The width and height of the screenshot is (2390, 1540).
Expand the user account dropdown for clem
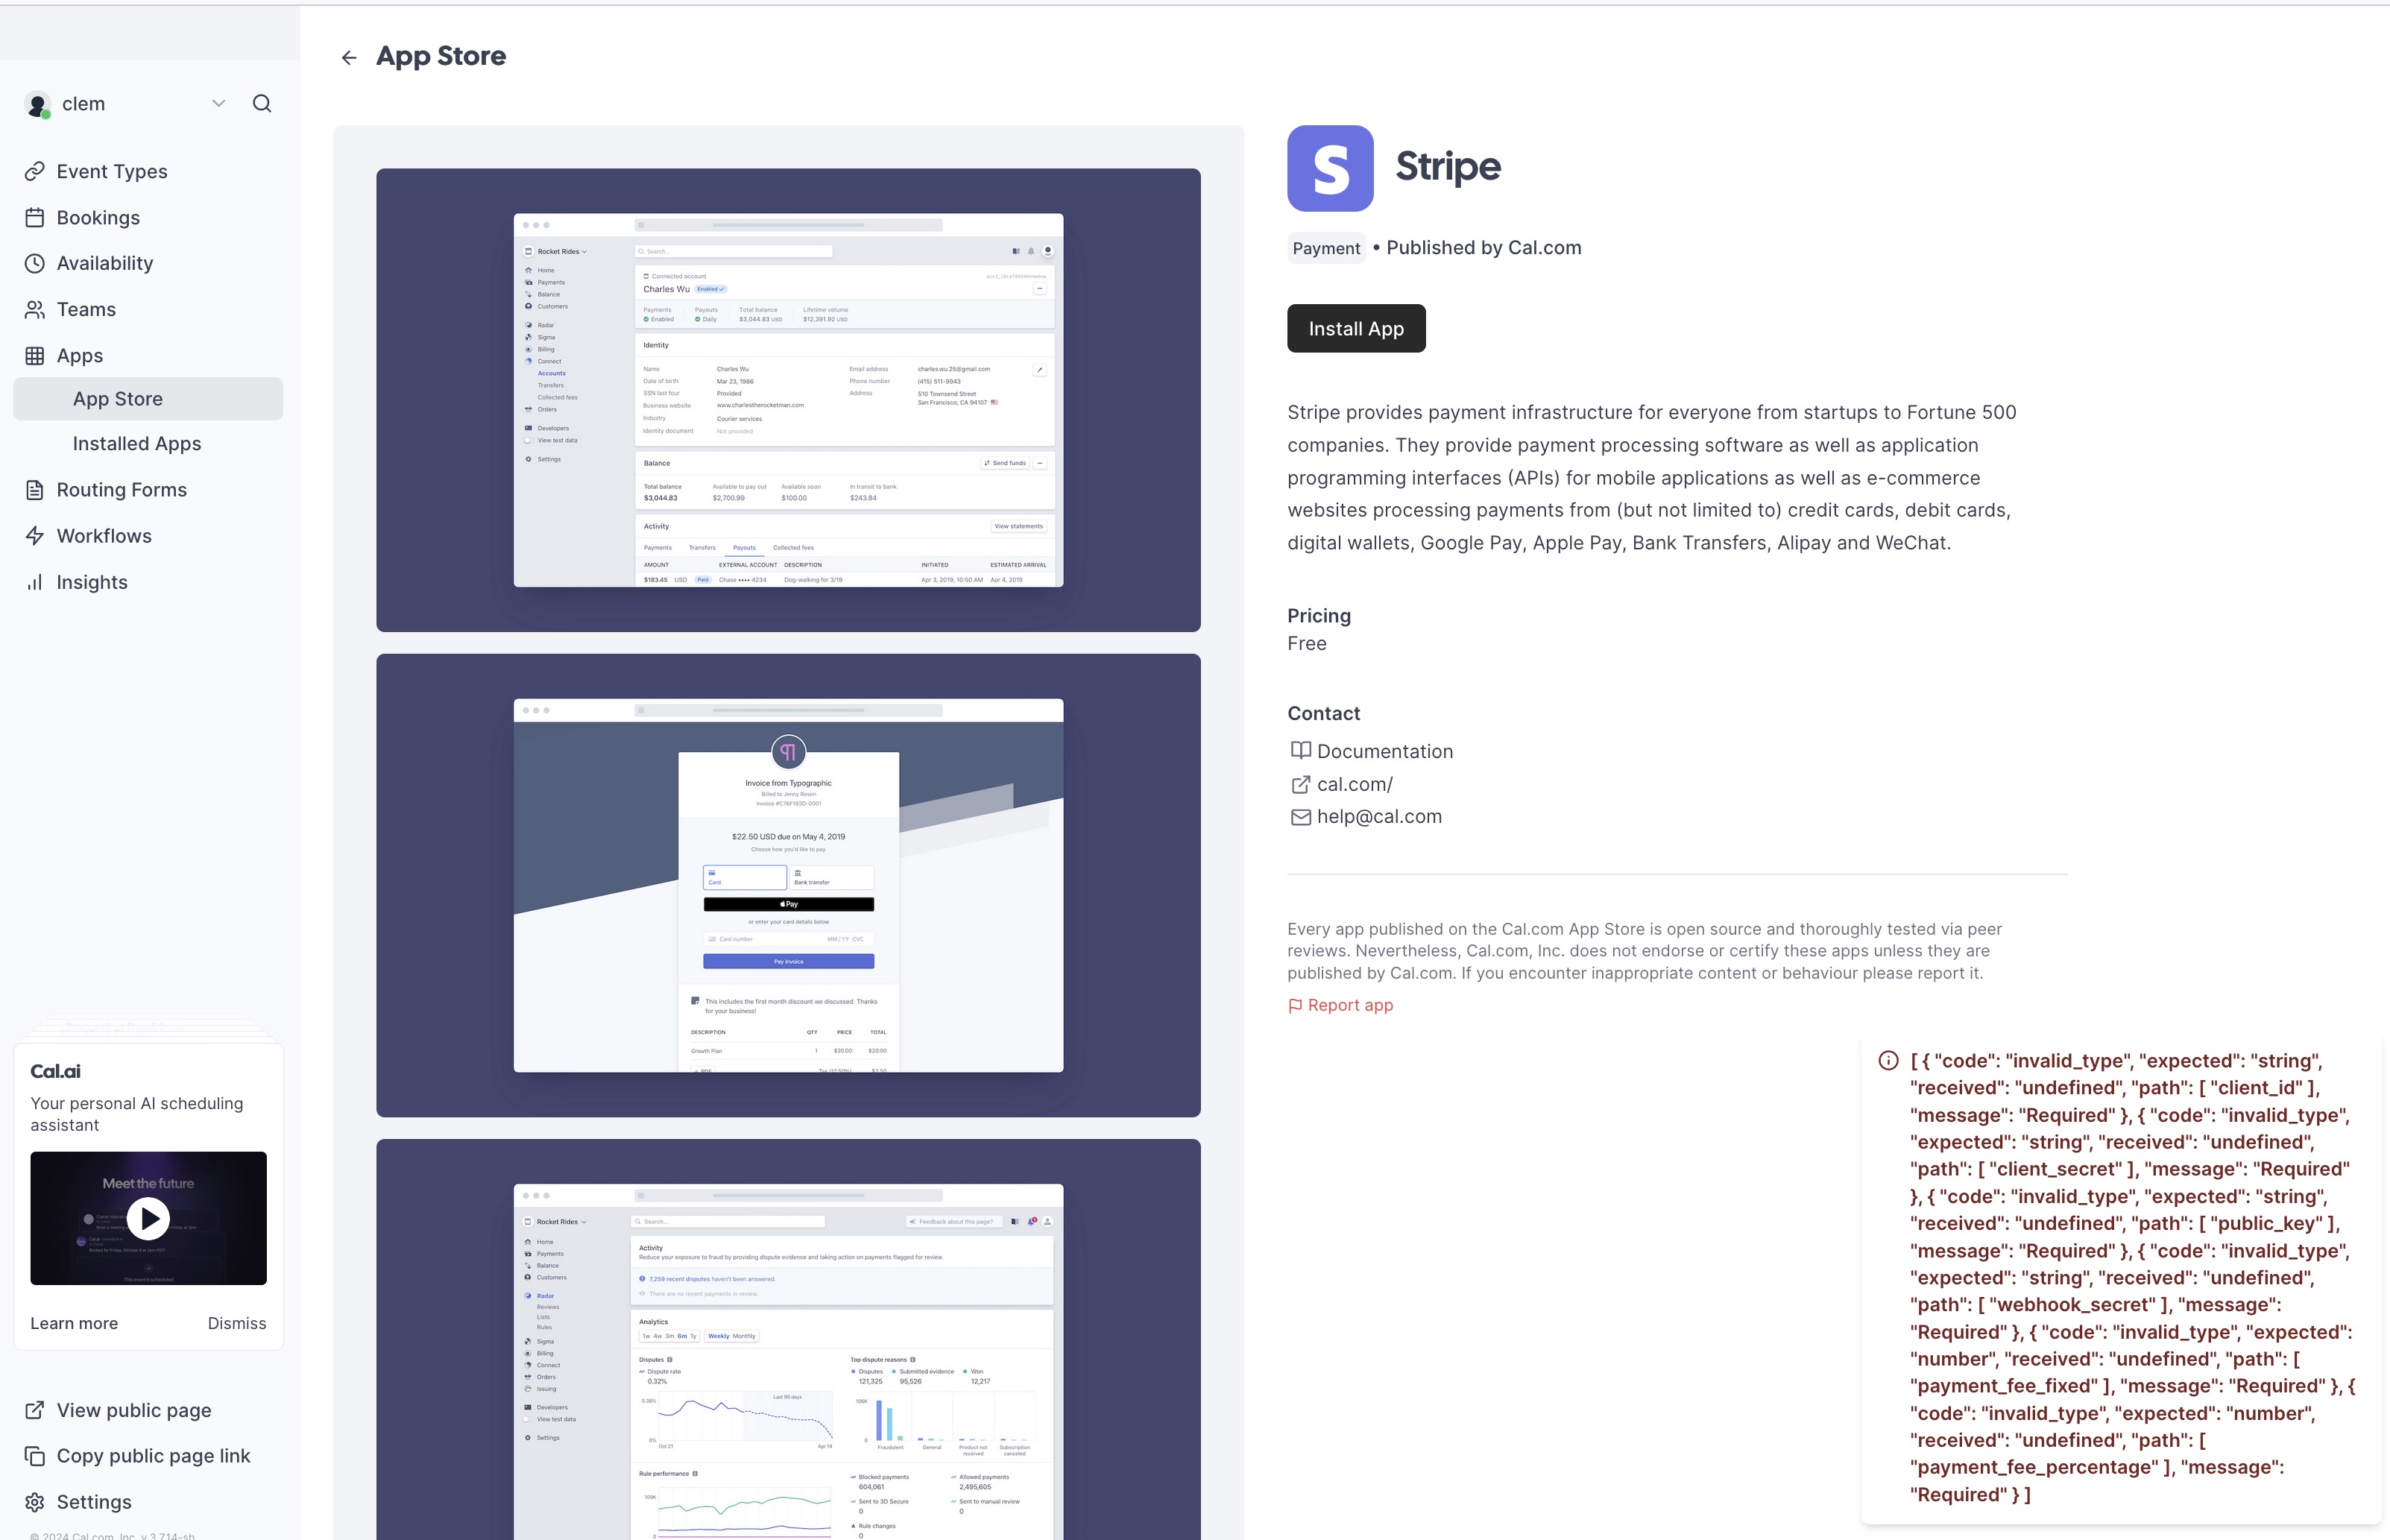[218, 103]
